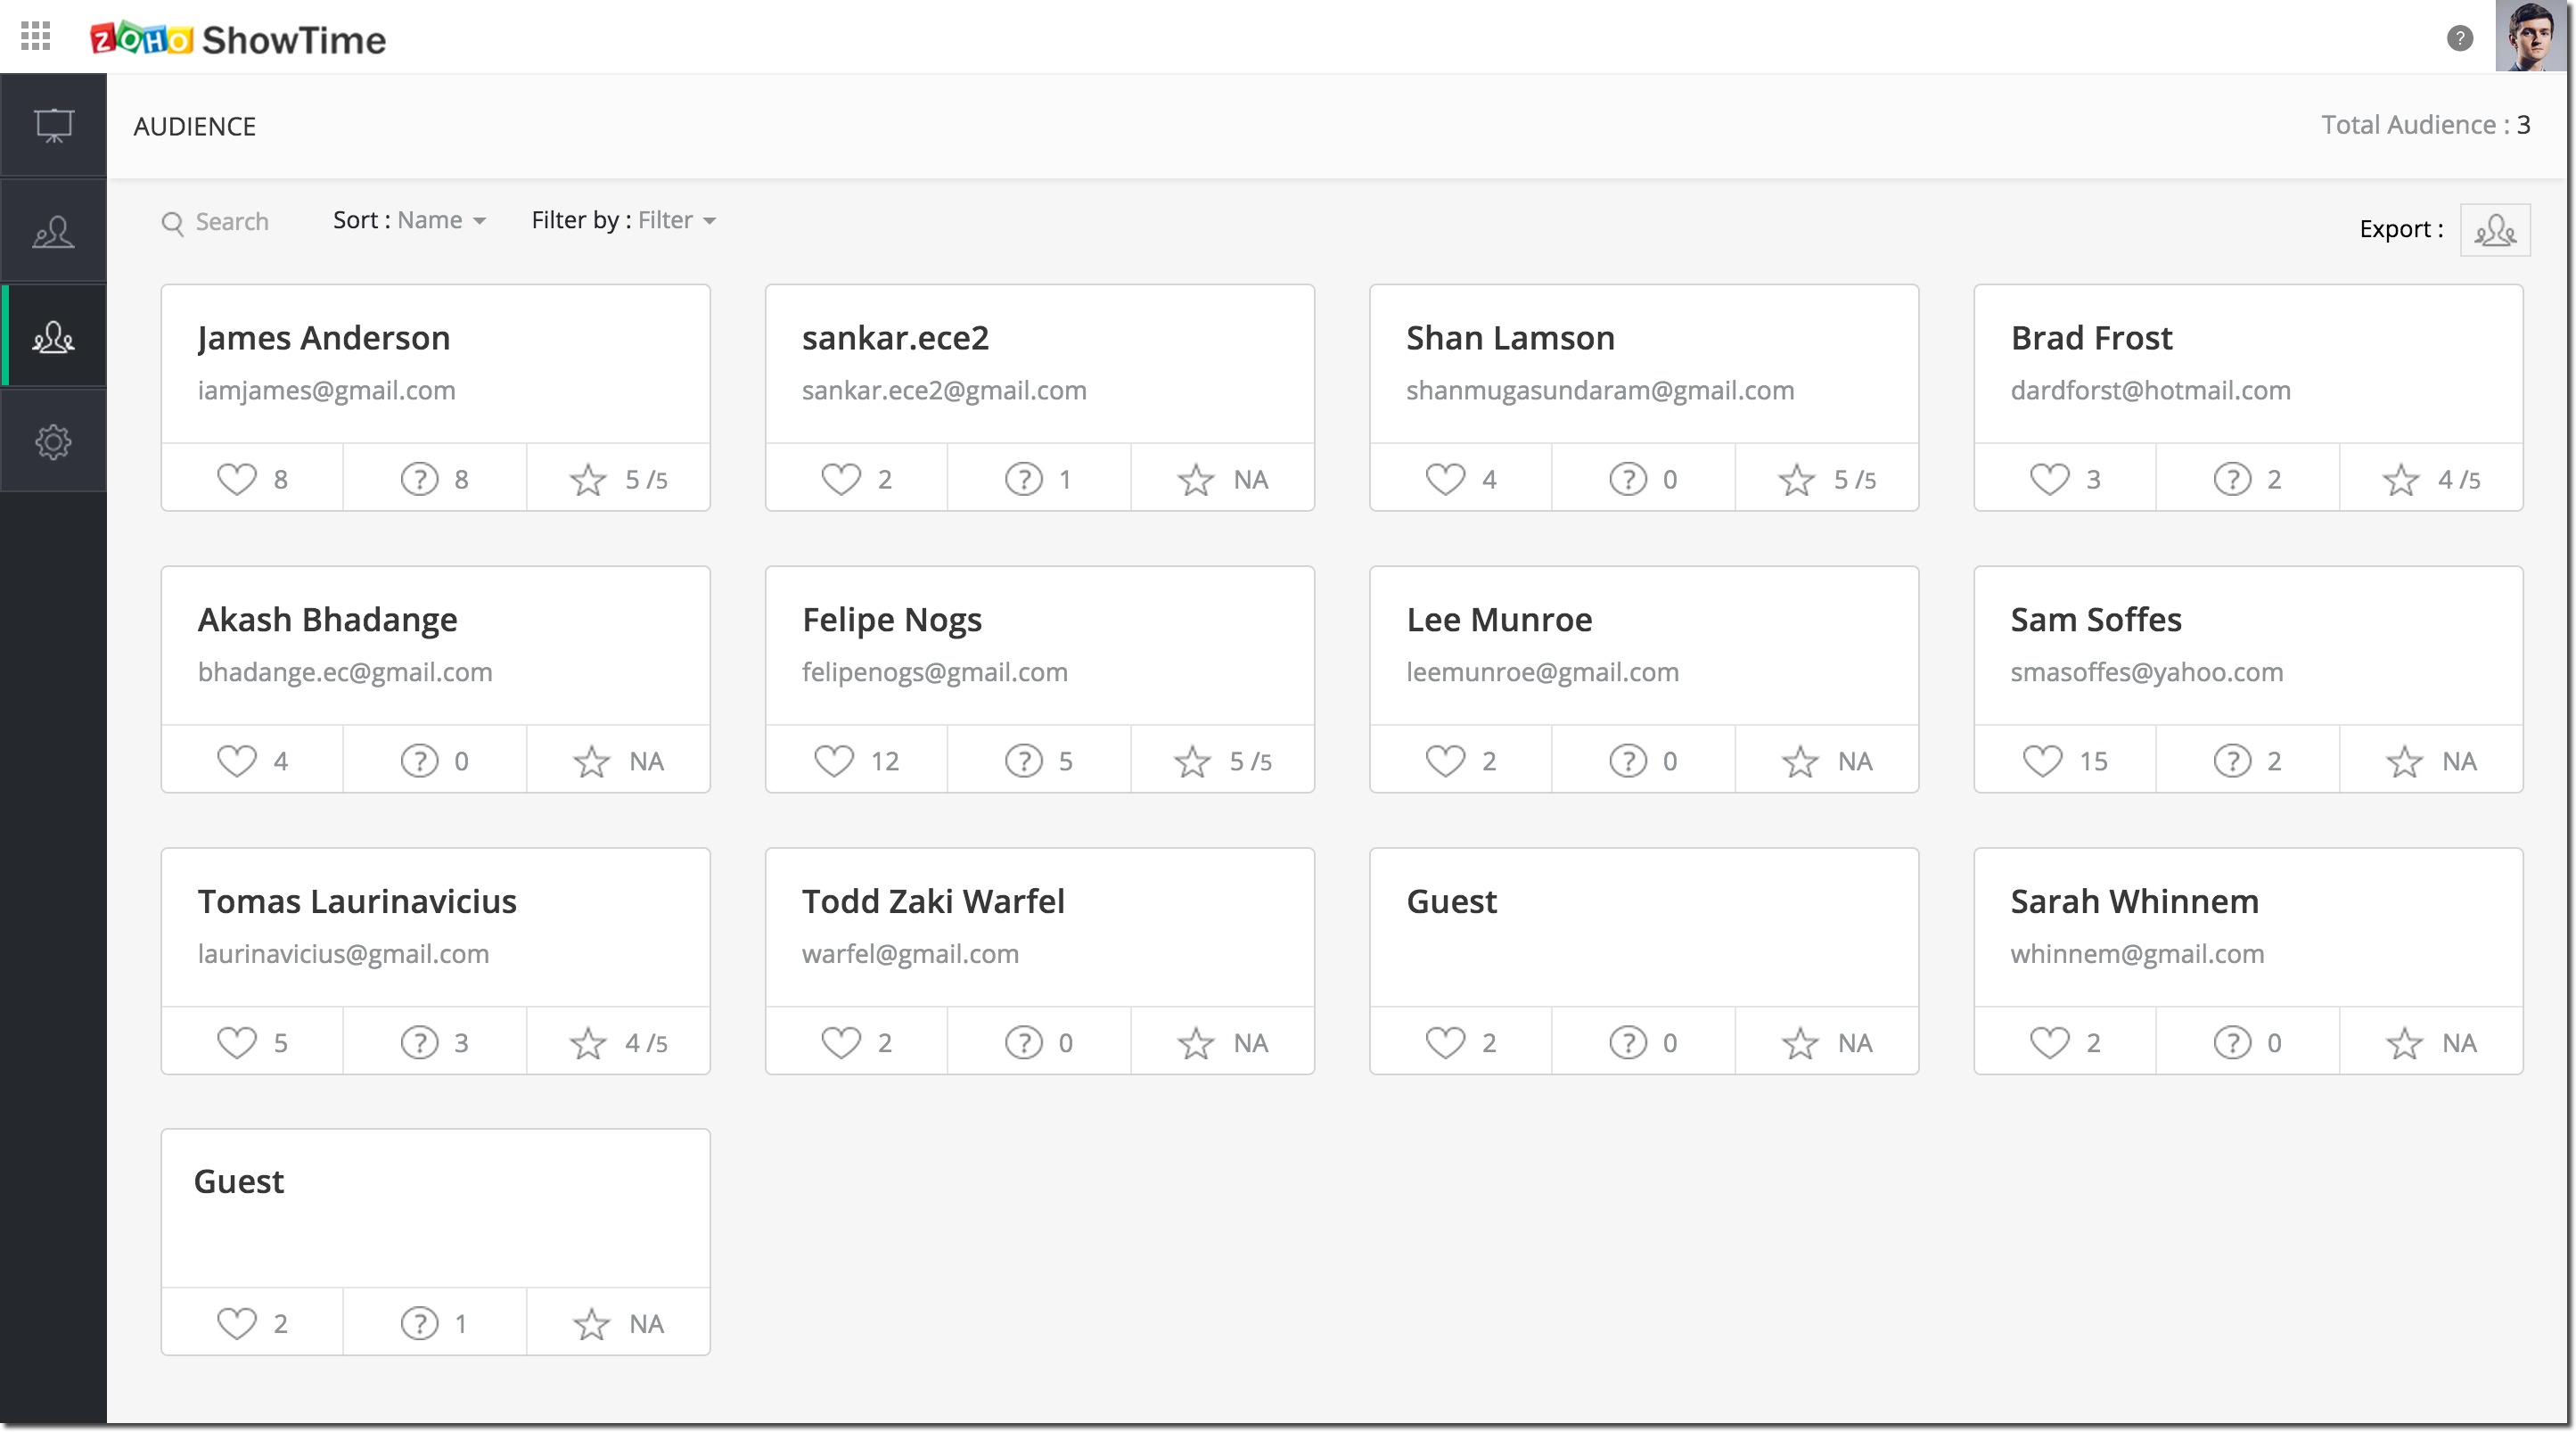Click the star rating icon on Brad Frost's card
Screen dimensions: 2576x1432
(2400, 480)
